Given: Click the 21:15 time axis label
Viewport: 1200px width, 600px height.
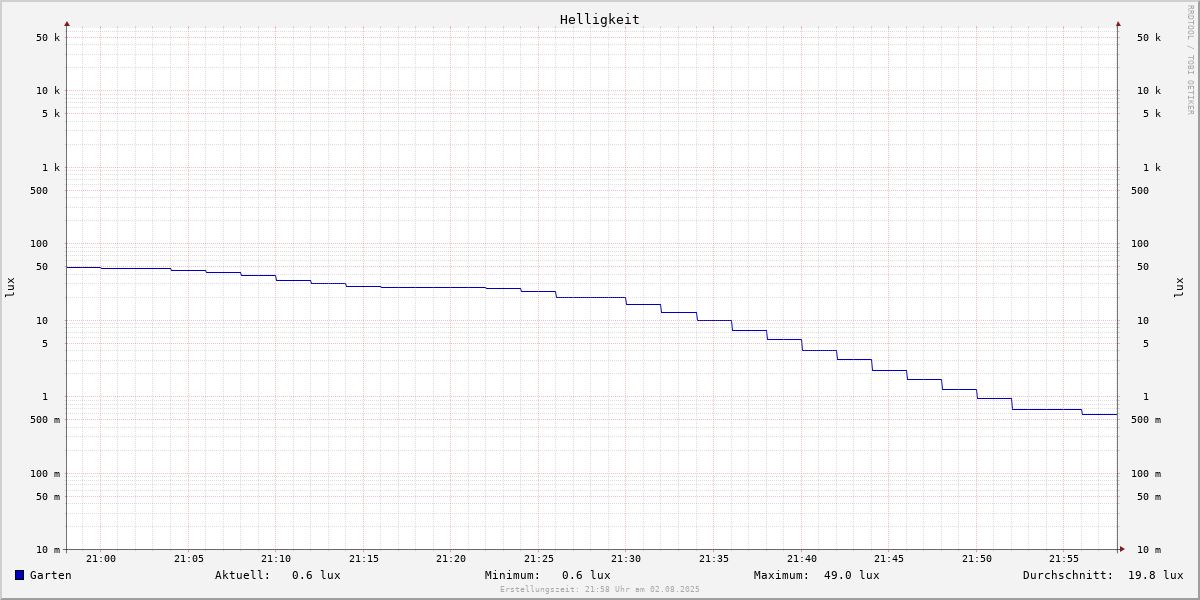Looking at the screenshot, I should (364, 559).
